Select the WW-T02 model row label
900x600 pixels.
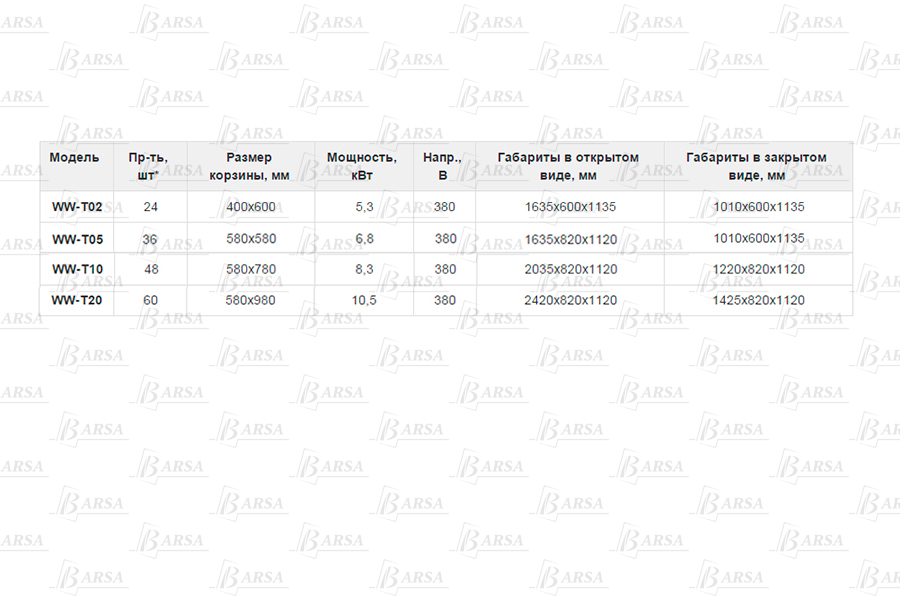77,207
